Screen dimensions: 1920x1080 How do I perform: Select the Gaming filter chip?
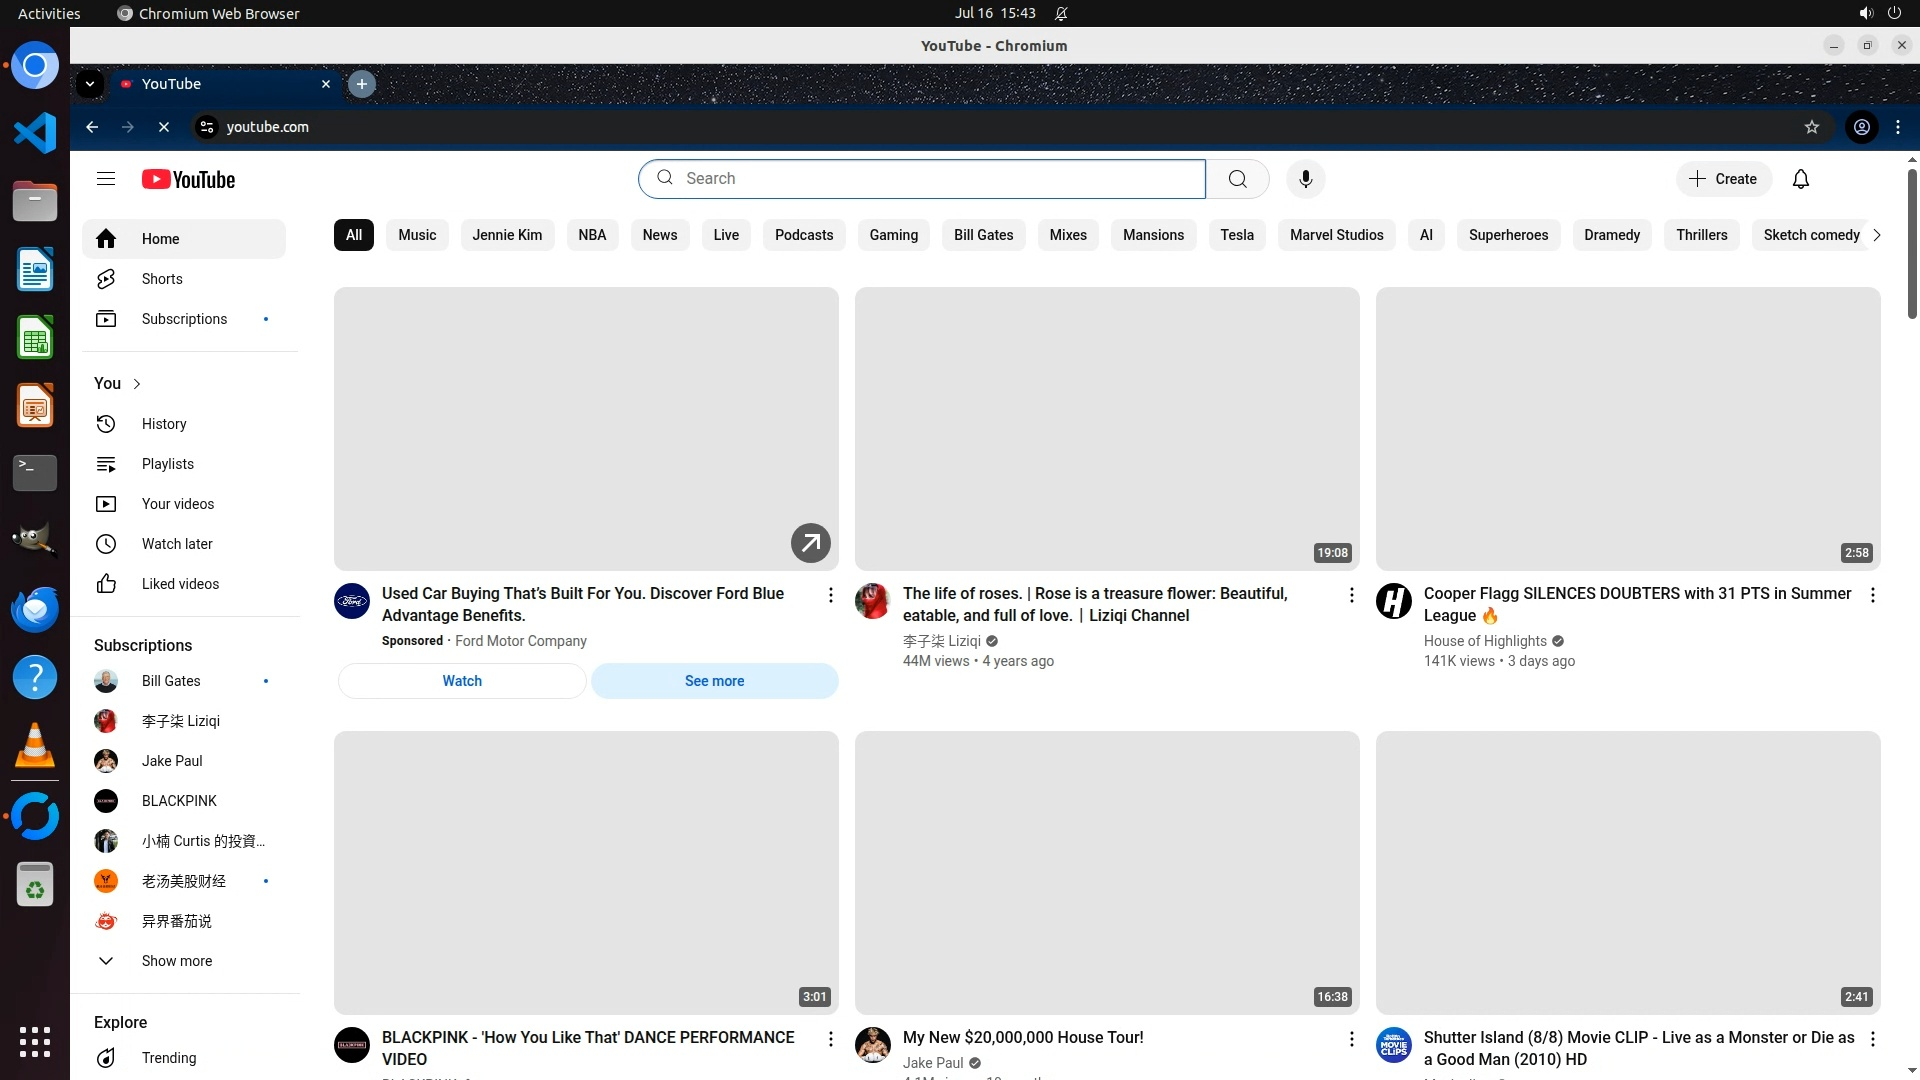893,235
